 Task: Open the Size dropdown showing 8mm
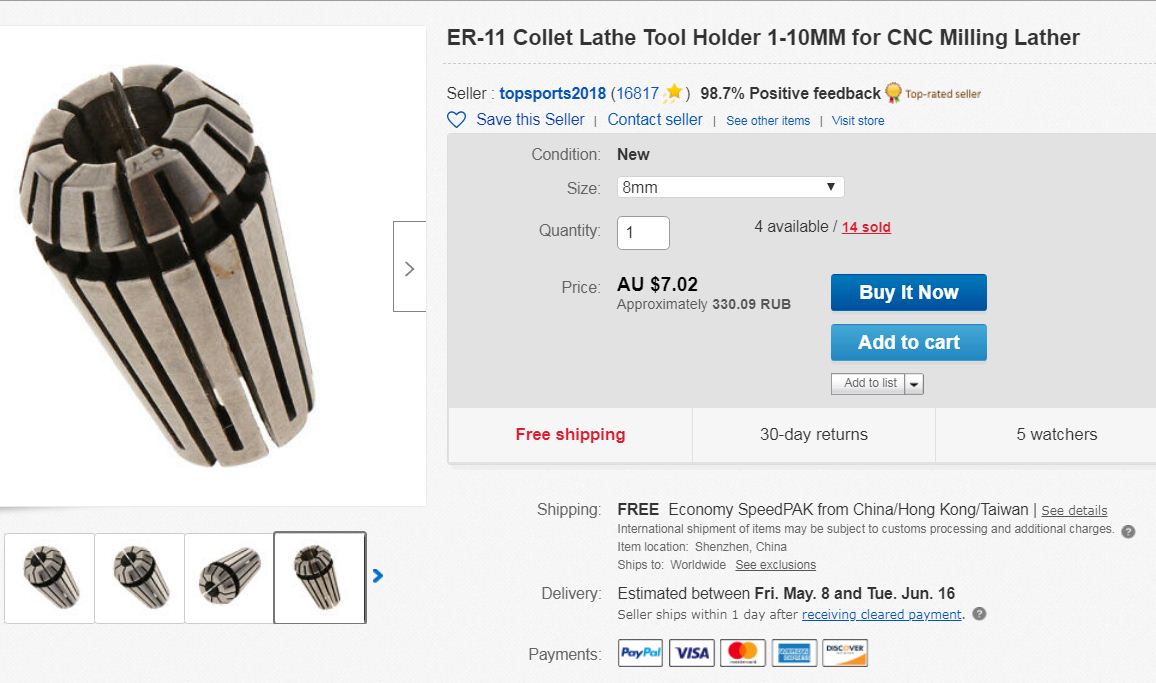point(730,187)
